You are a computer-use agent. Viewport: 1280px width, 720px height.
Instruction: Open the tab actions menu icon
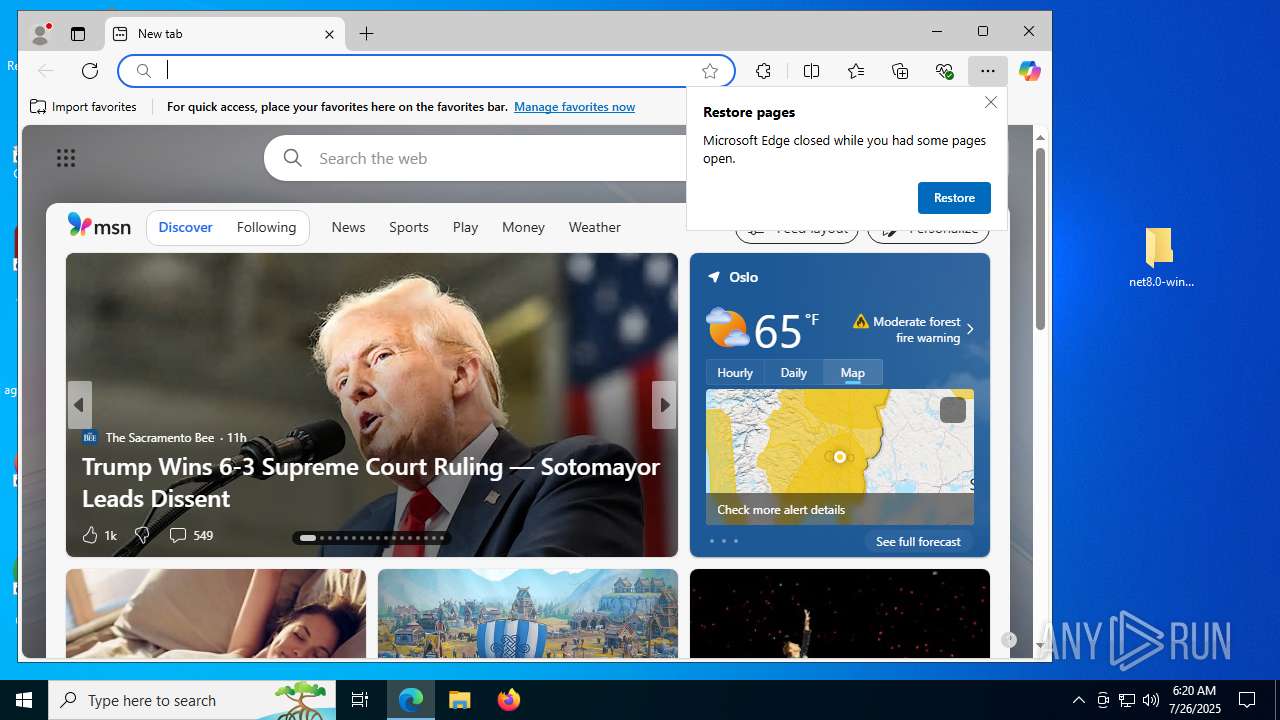(x=78, y=34)
